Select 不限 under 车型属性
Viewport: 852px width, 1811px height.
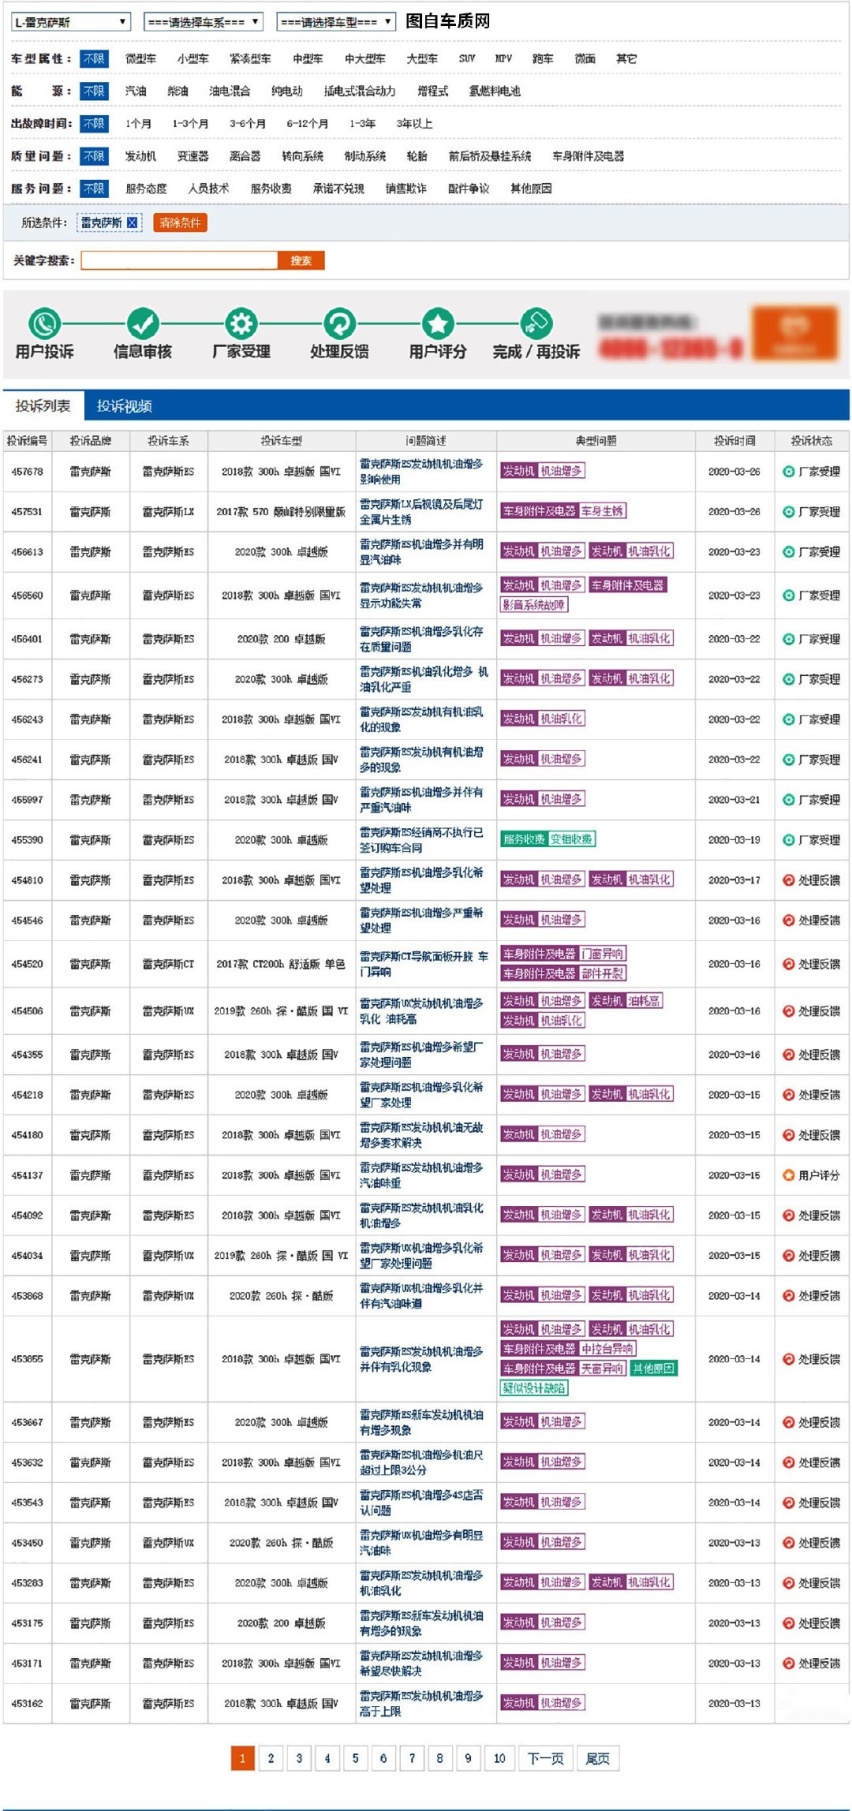pyautogui.click(x=94, y=59)
